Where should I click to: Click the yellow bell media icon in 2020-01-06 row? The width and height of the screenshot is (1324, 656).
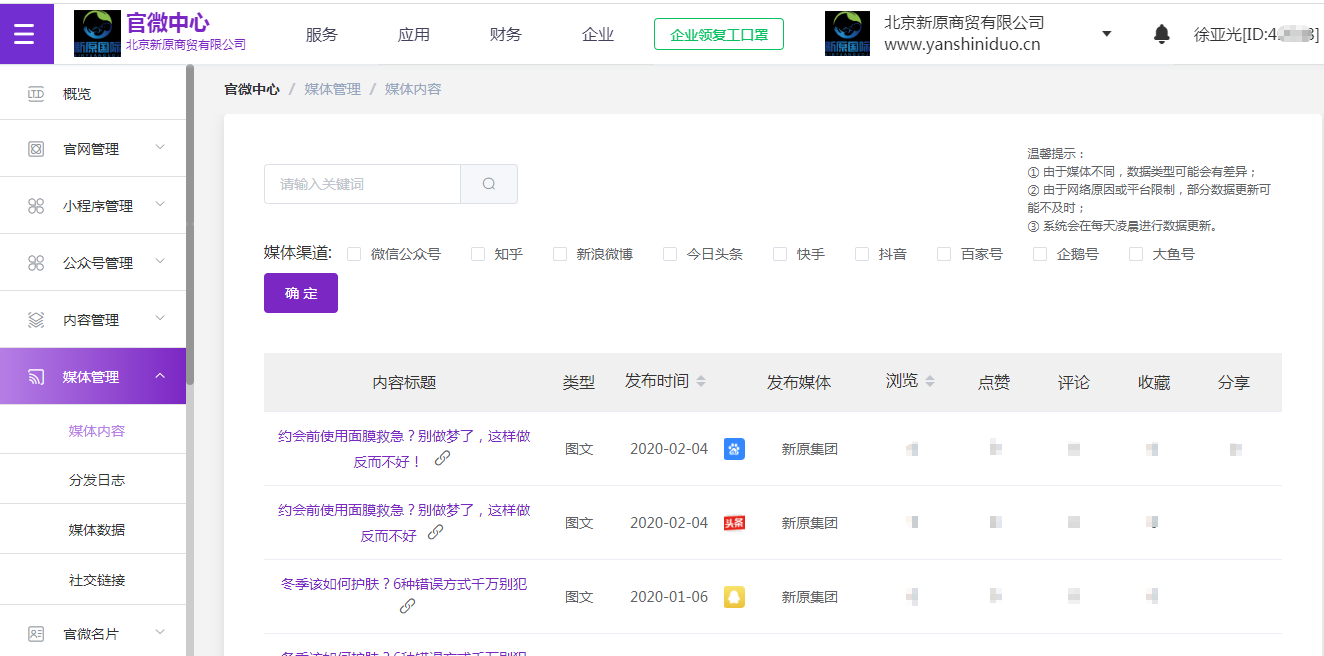click(x=734, y=597)
